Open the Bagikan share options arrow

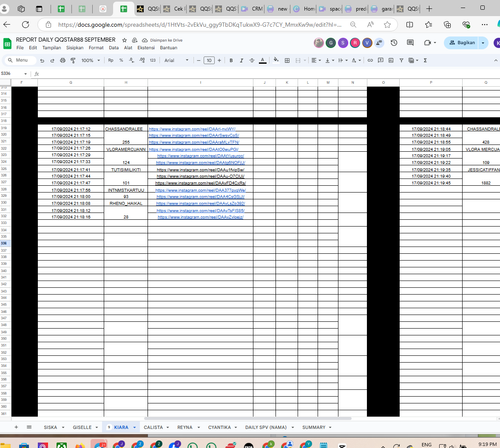click(483, 43)
